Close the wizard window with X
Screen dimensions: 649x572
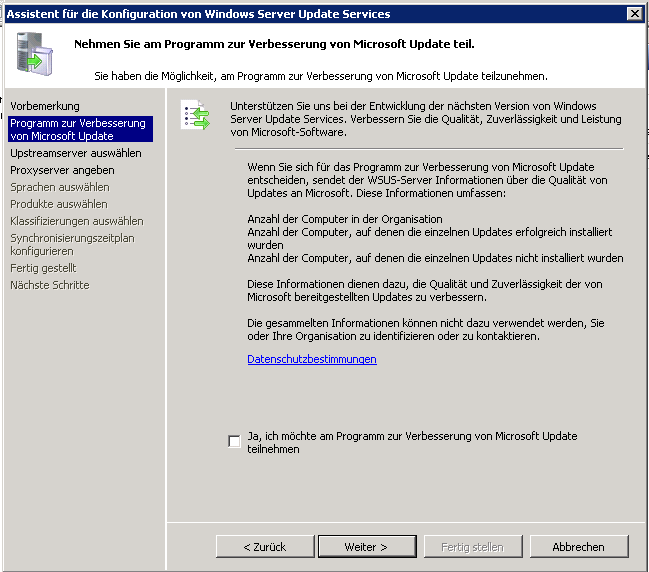pos(634,13)
